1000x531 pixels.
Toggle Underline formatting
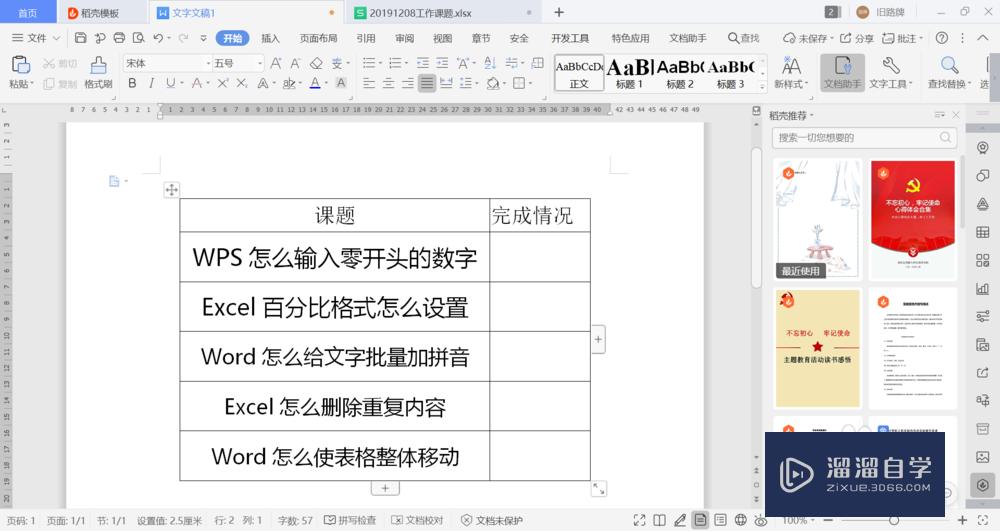(170, 83)
